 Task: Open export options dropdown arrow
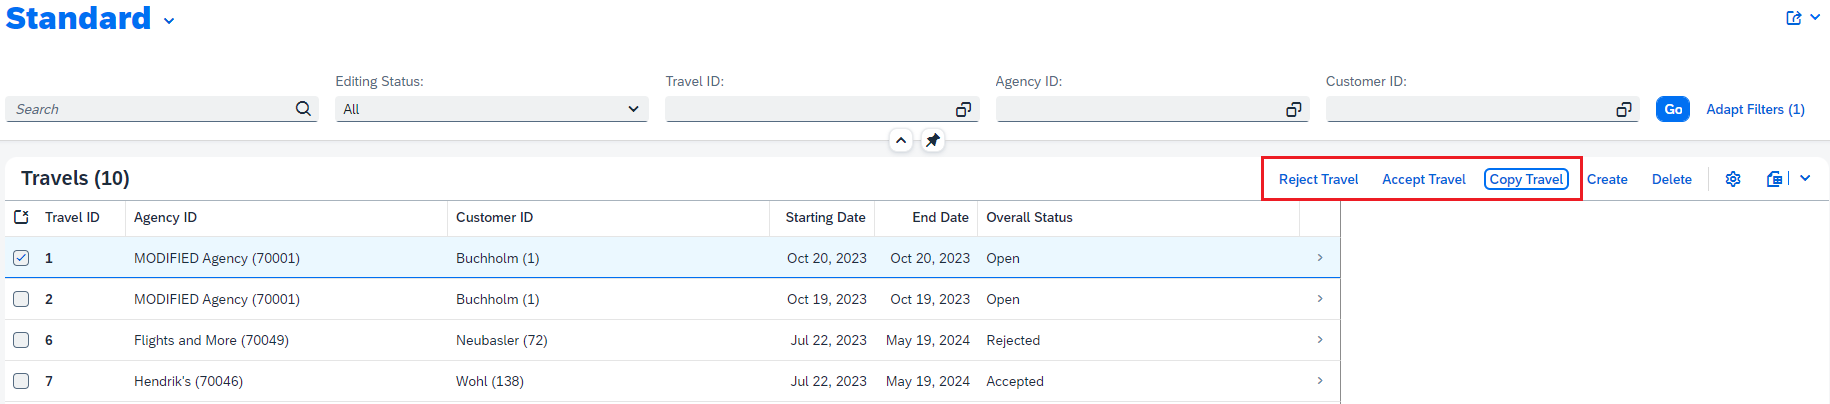1805,179
